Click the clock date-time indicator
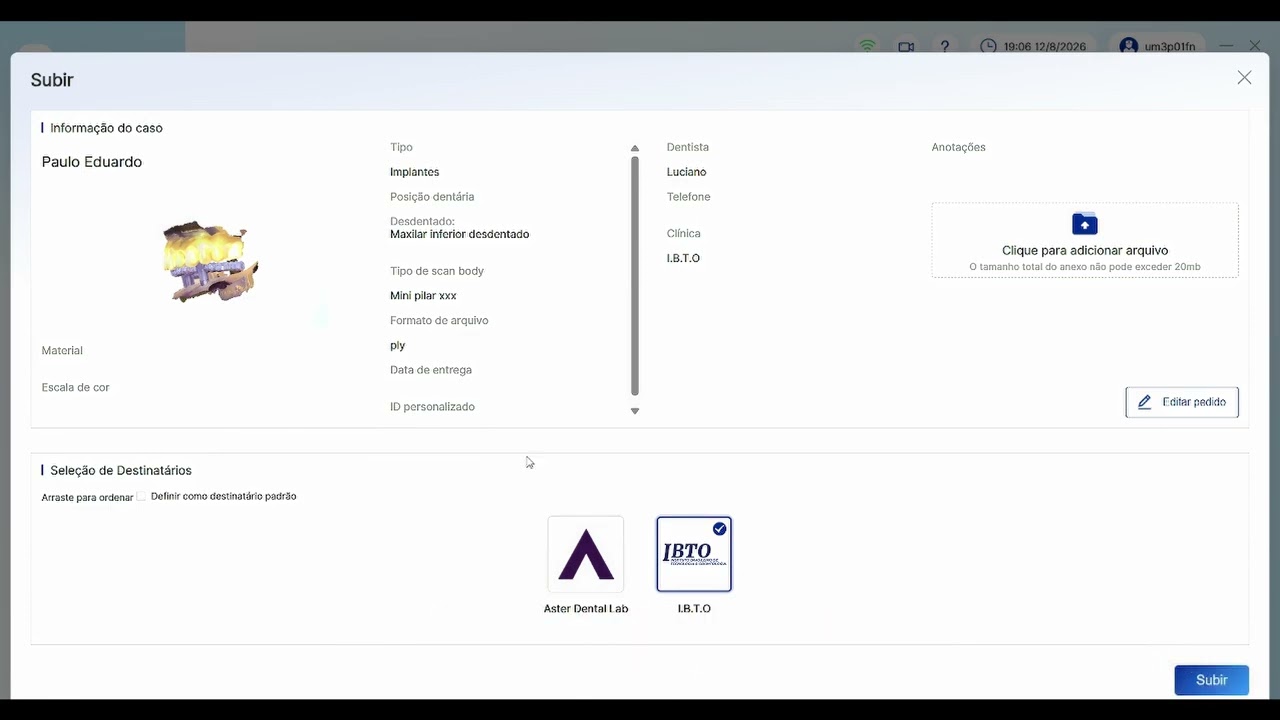Image resolution: width=1280 pixels, height=720 pixels. tap(1032, 46)
